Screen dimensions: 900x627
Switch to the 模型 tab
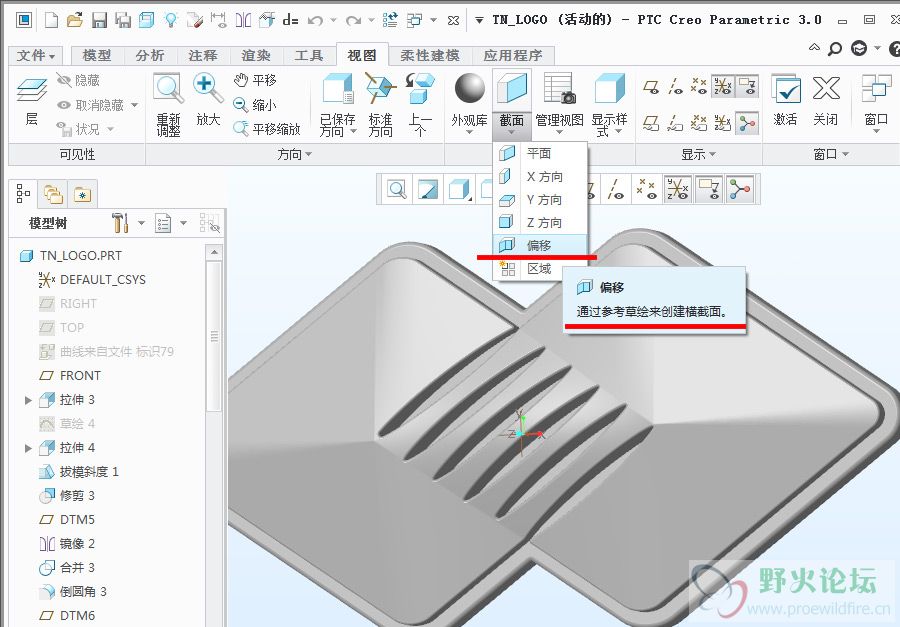97,56
